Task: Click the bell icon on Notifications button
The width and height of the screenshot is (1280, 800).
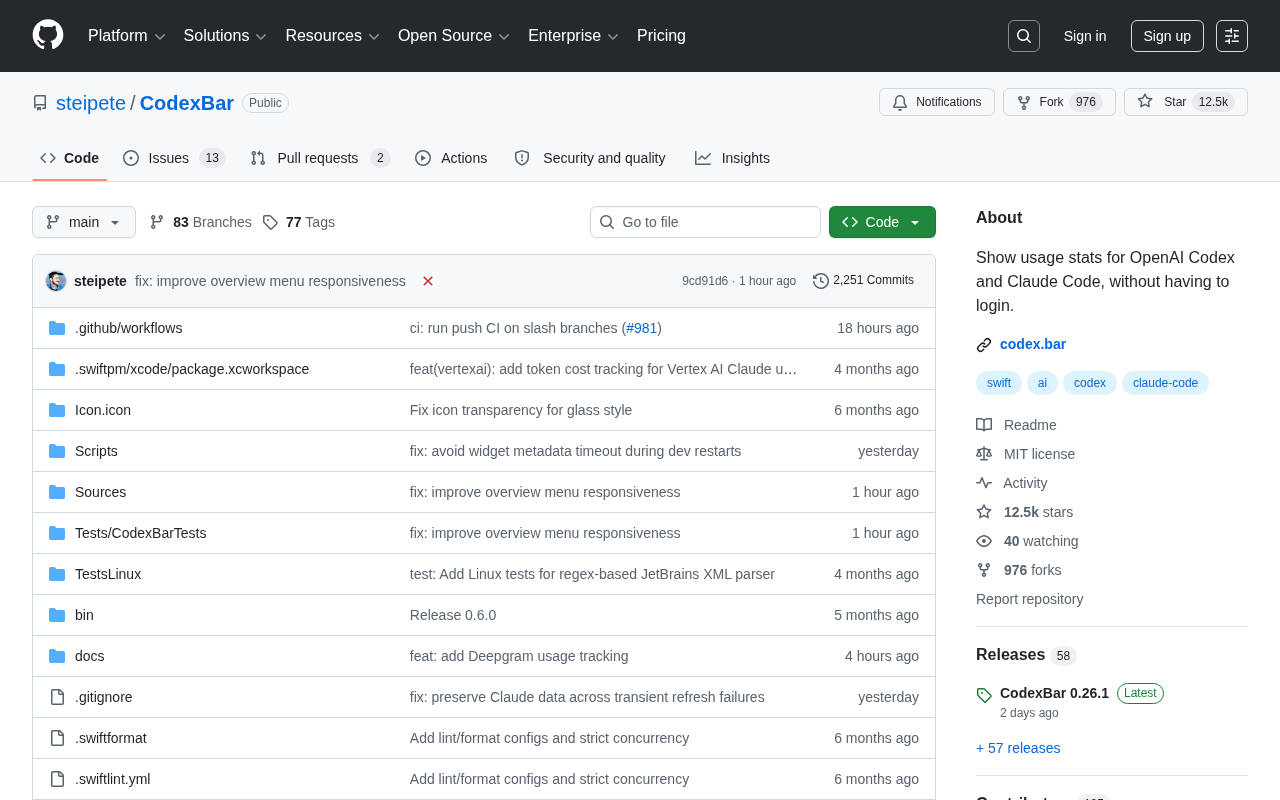Action: coord(900,102)
